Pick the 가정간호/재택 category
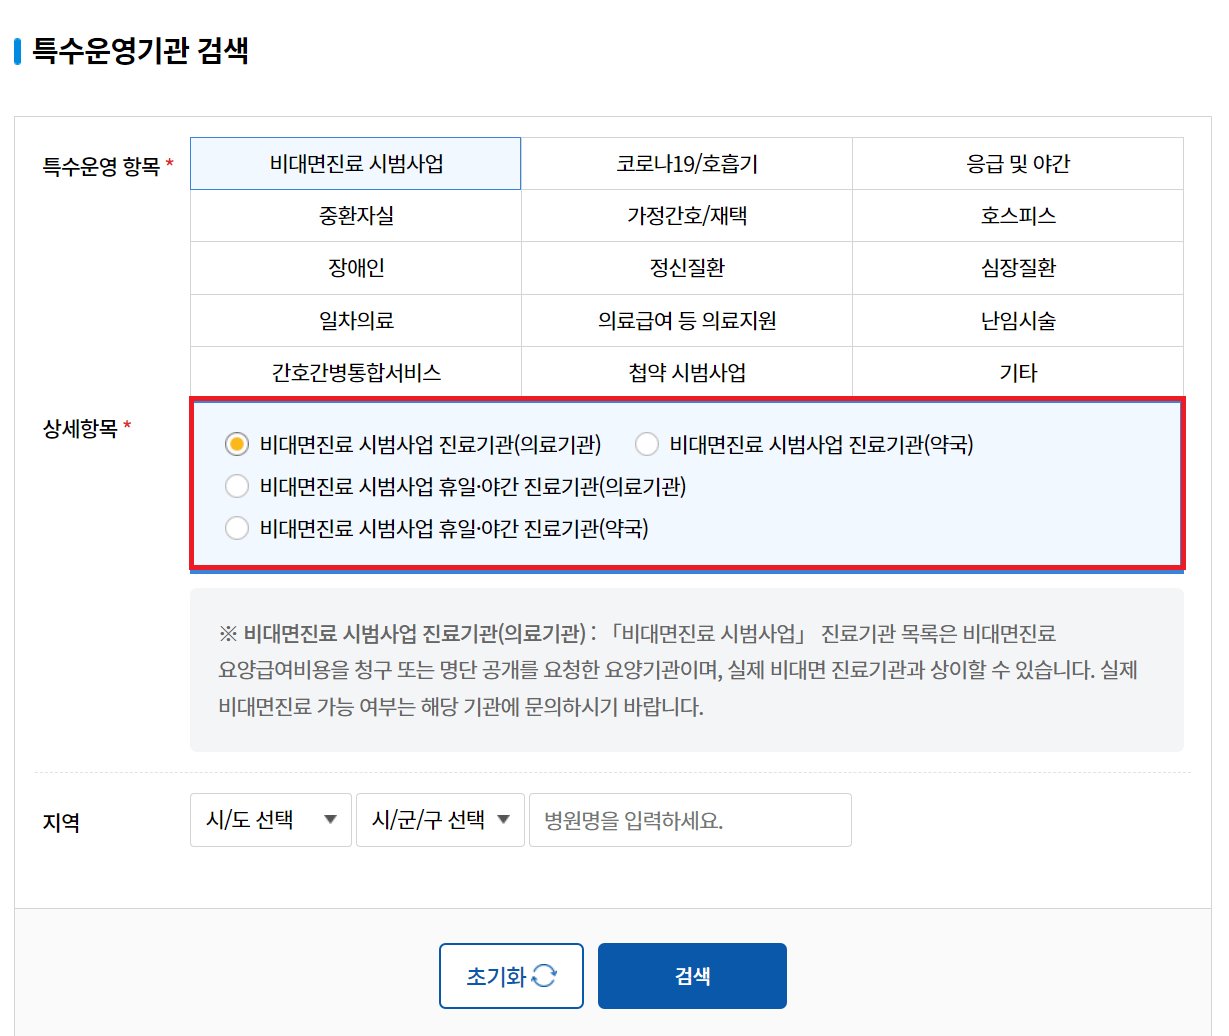The width and height of the screenshot is (1229, 1036). pyautogui.click(x=685, y=215)
